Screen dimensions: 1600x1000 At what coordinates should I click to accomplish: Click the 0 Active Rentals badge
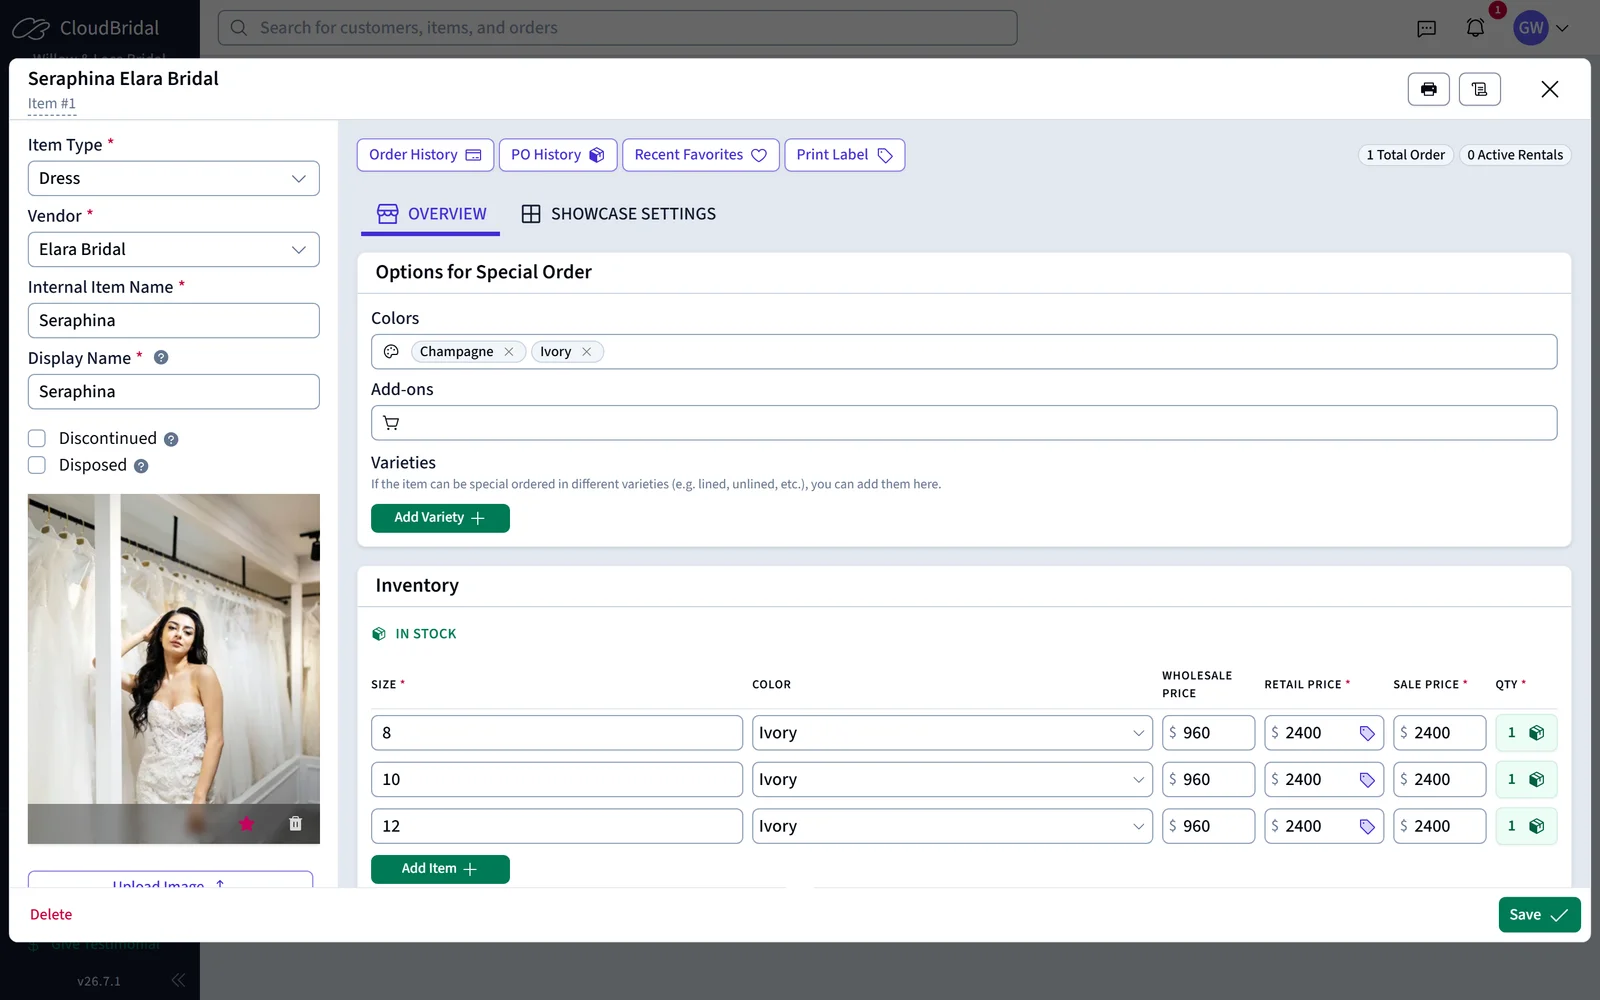click(1515, 155)
